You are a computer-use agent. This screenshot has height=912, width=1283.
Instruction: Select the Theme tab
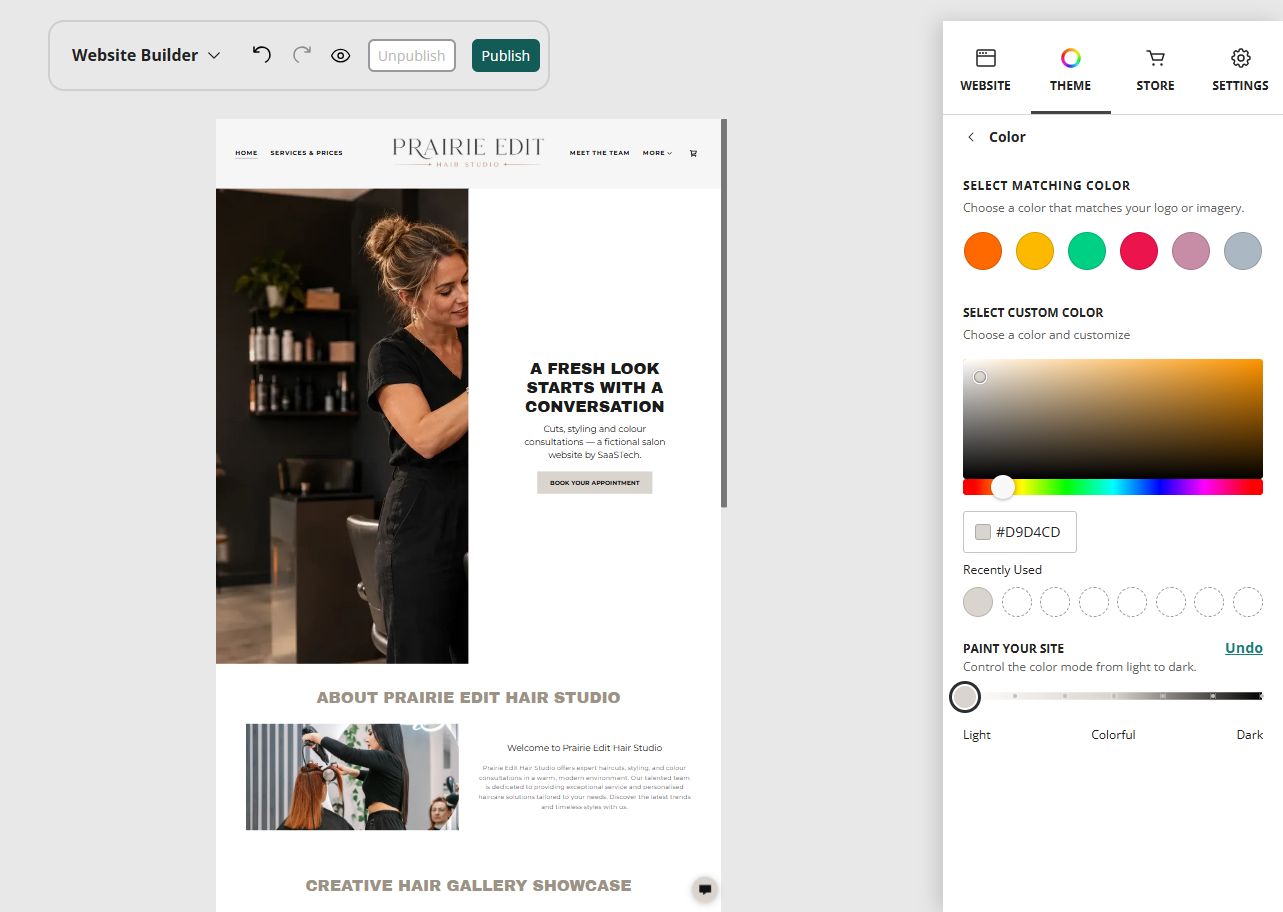1070,70
